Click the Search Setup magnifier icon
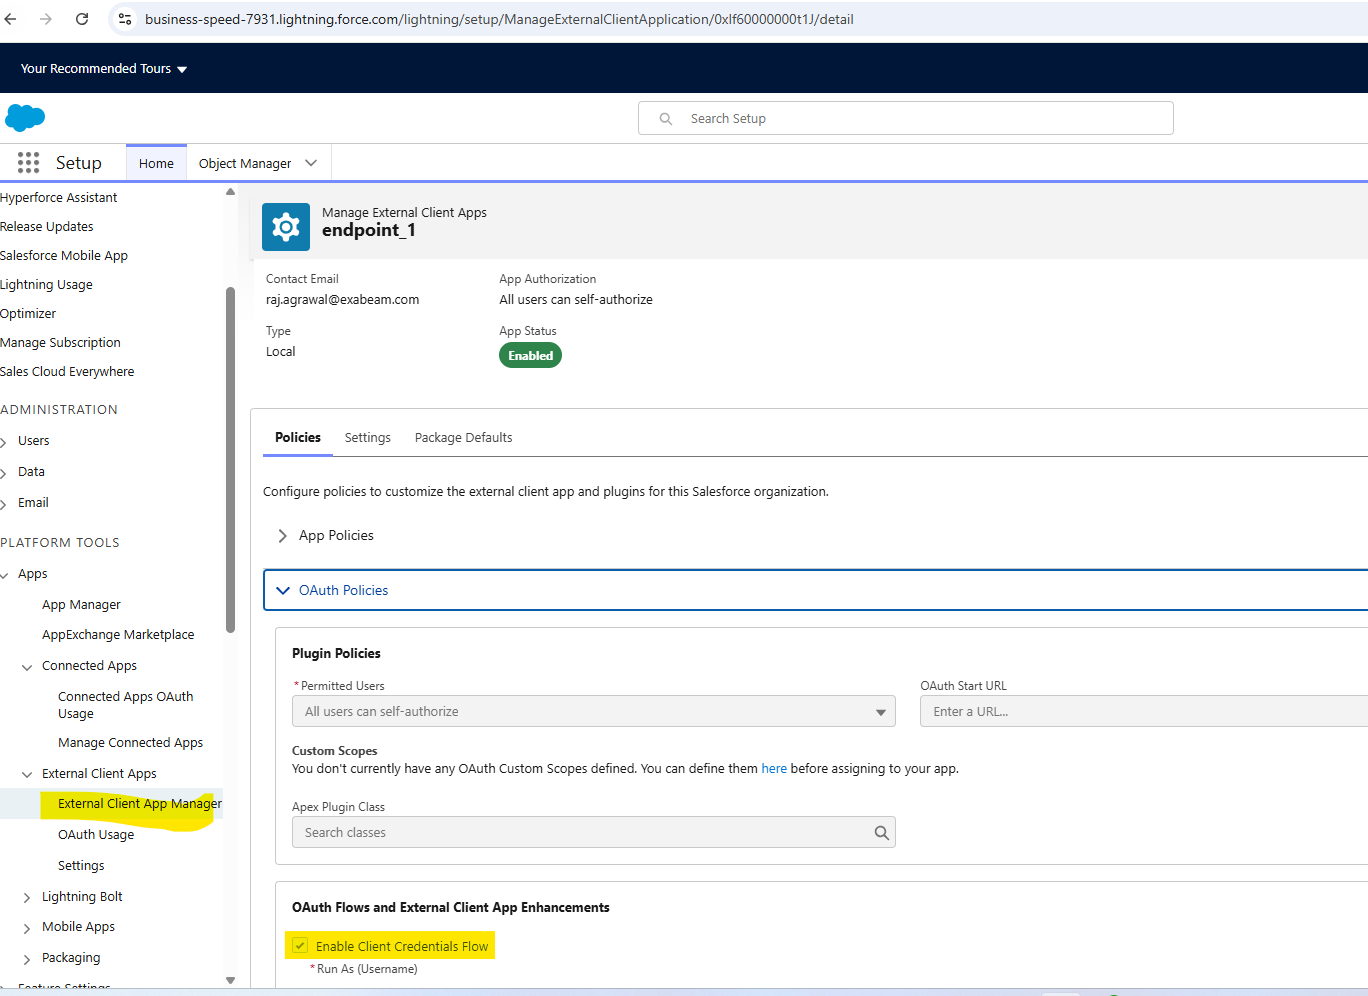The width and height of the screenshot is (1368, 996). (x=666, y=119)
